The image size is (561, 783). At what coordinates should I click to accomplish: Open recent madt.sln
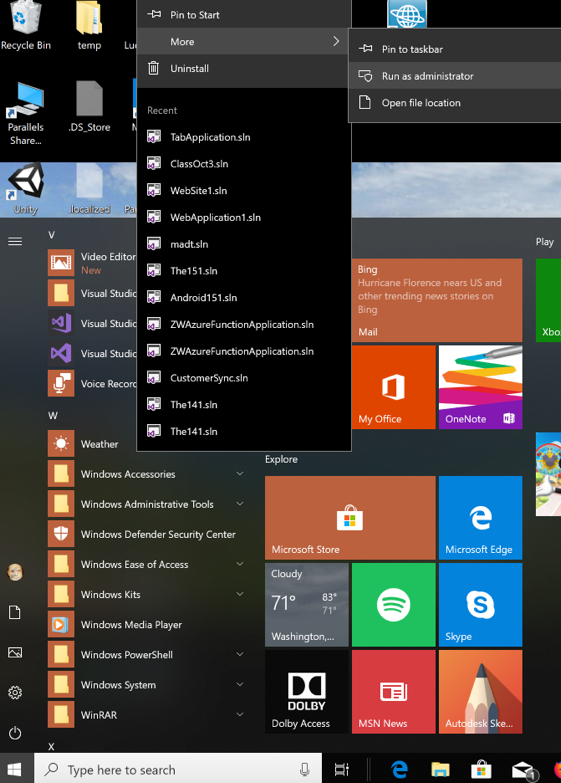(x=244, y=244)
